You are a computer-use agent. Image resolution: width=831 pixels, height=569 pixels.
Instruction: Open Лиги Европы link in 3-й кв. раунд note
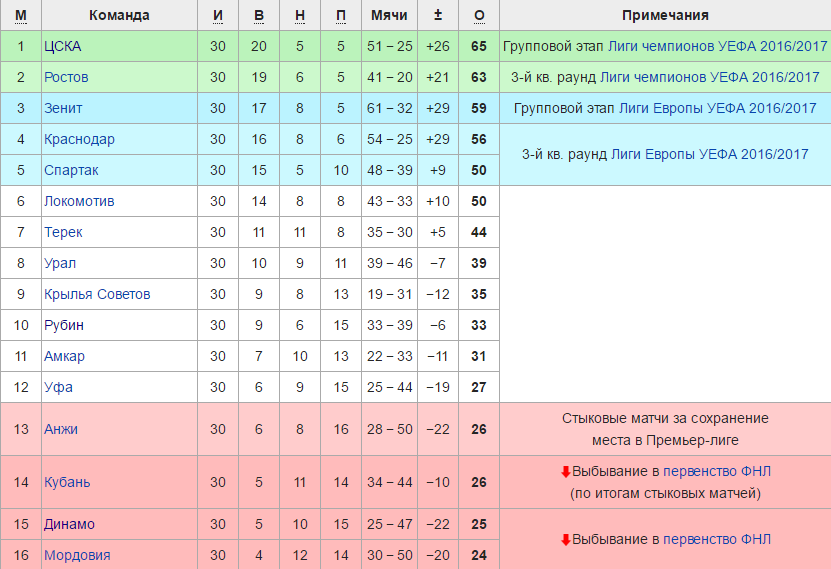point(709,154)
